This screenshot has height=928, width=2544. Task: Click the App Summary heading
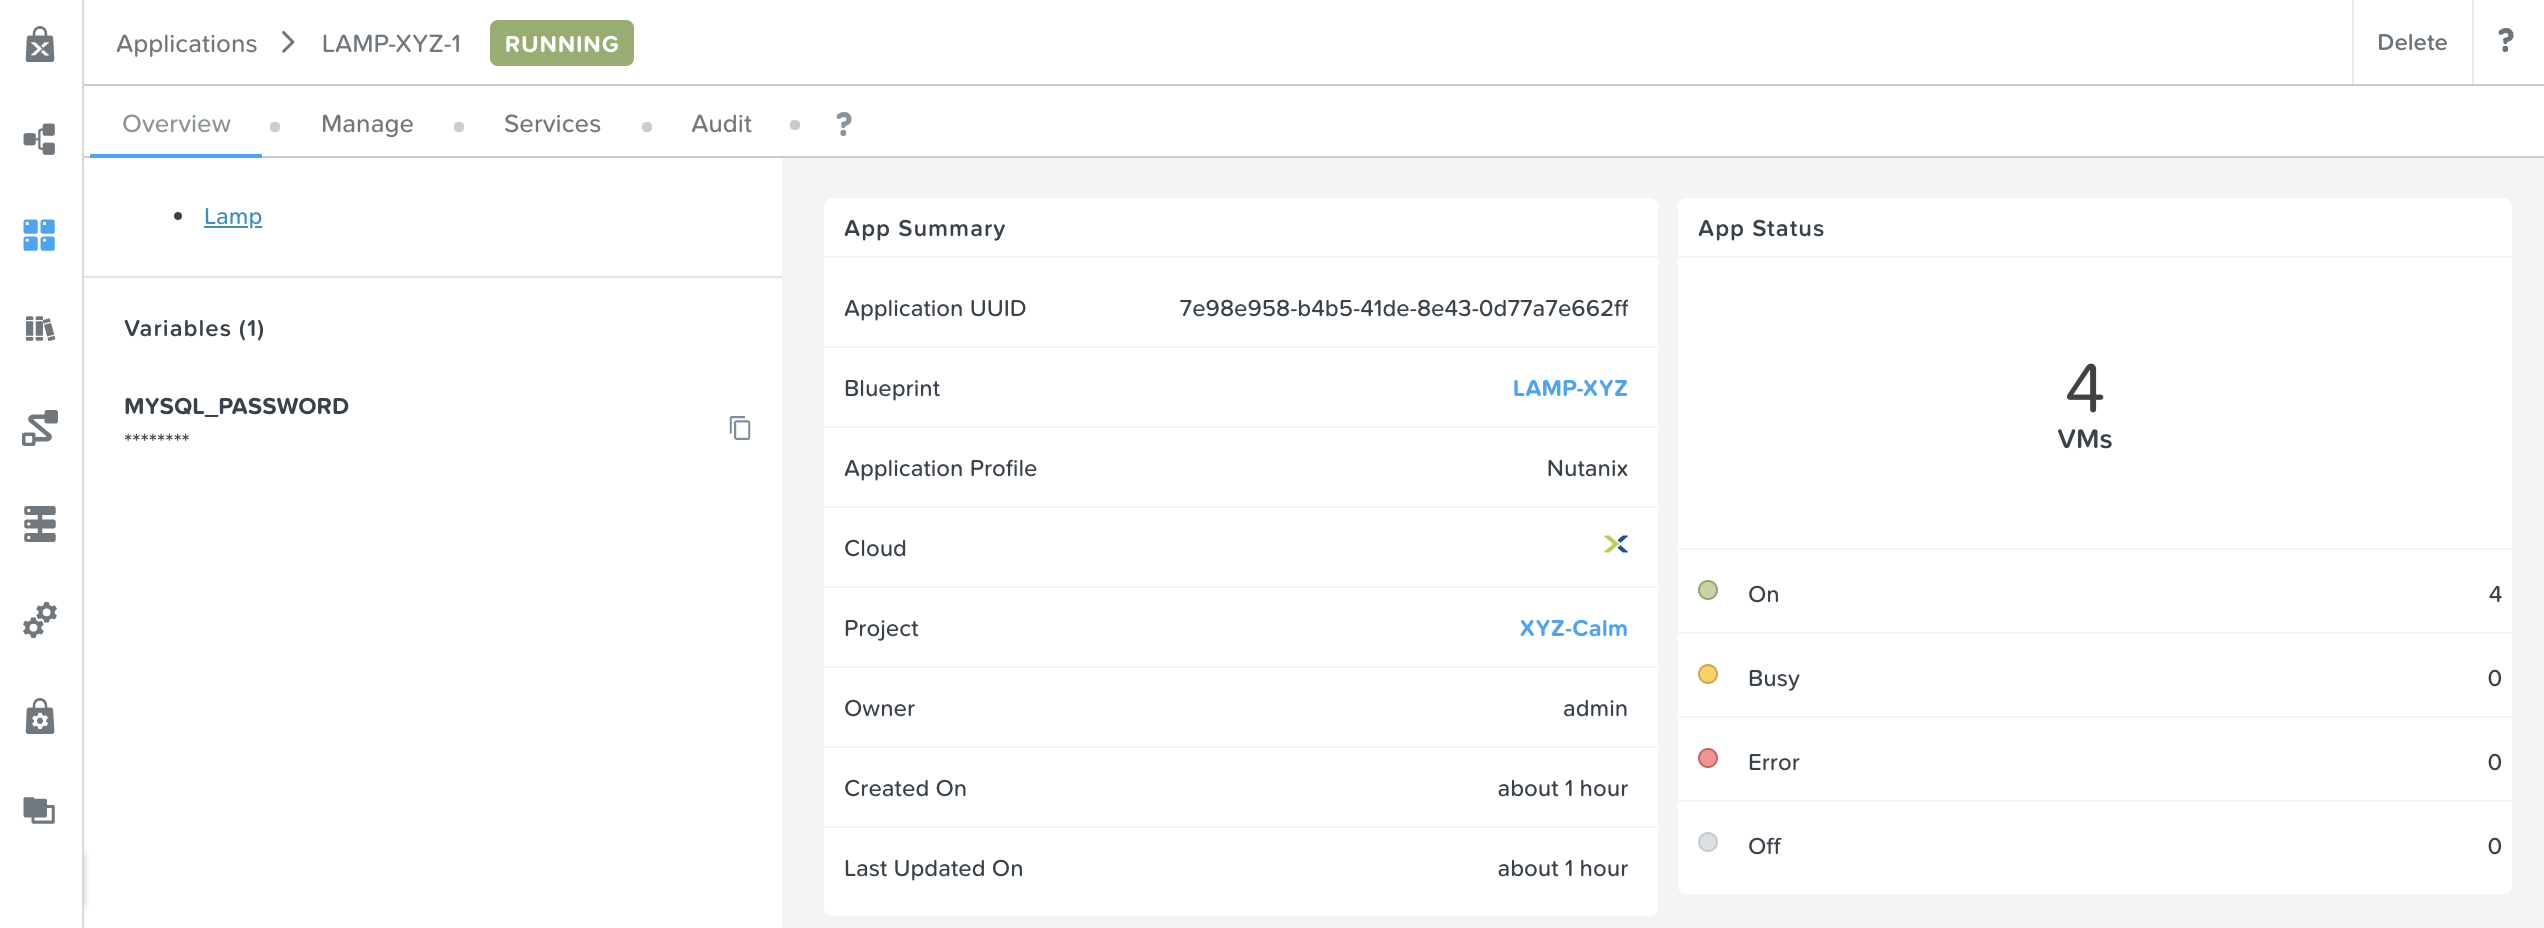click(924, 228)
